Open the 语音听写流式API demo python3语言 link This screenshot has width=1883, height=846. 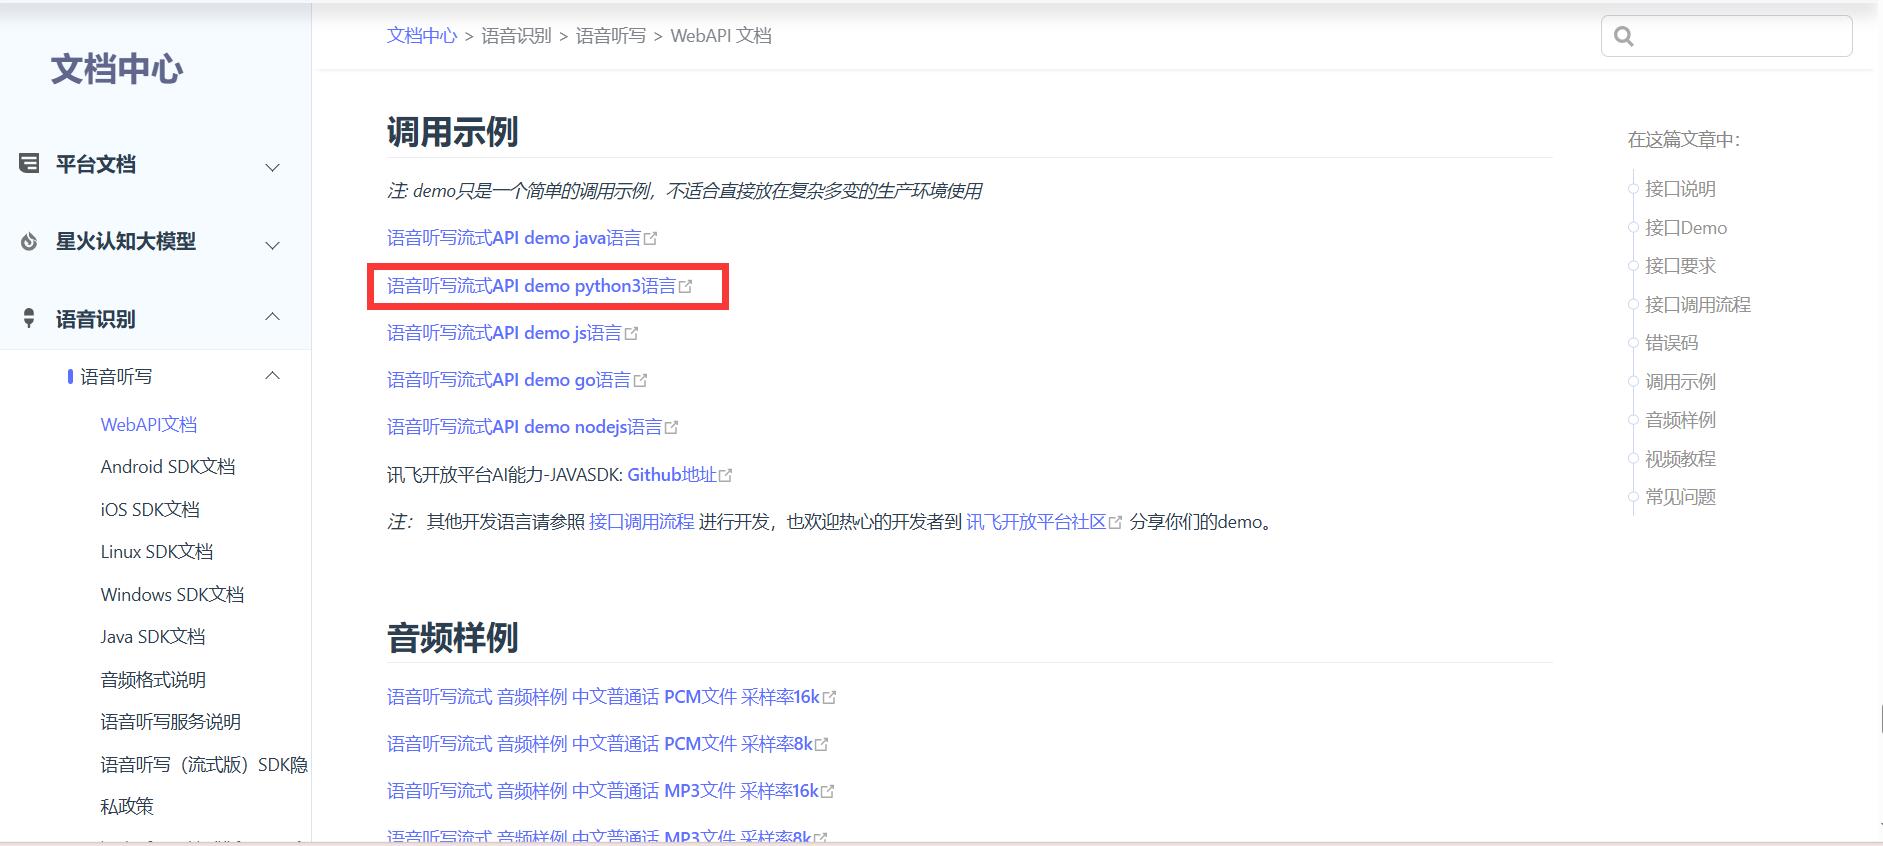pos(531,286)
